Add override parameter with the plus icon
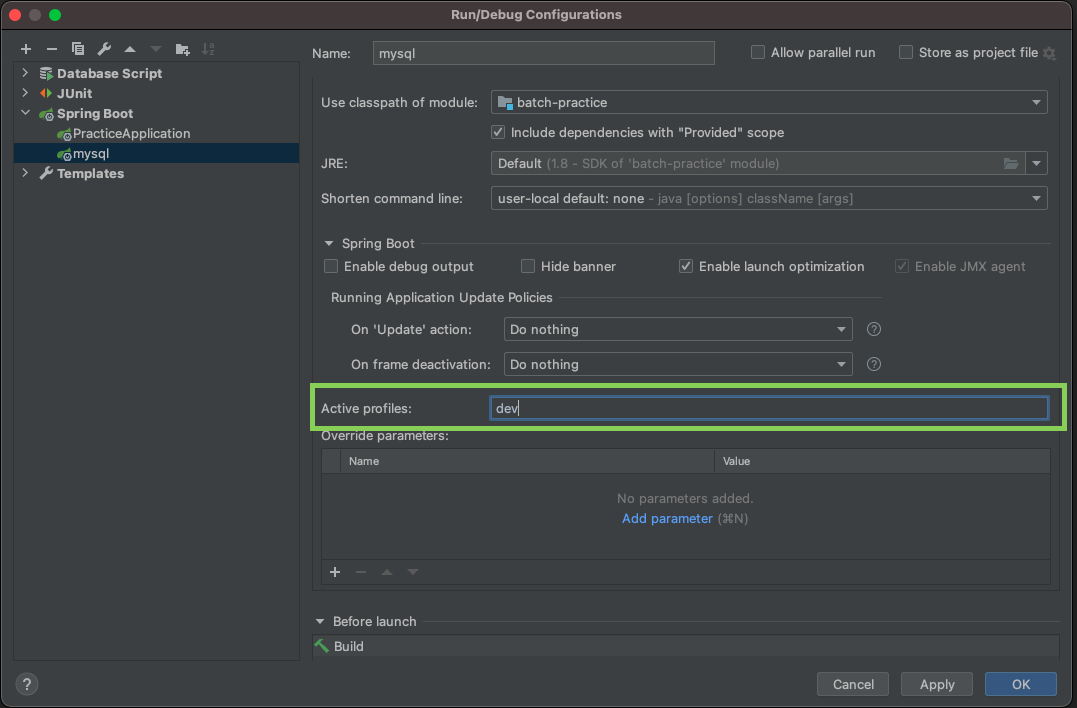This screenshot has width=1077, height=708. point(335,572)
